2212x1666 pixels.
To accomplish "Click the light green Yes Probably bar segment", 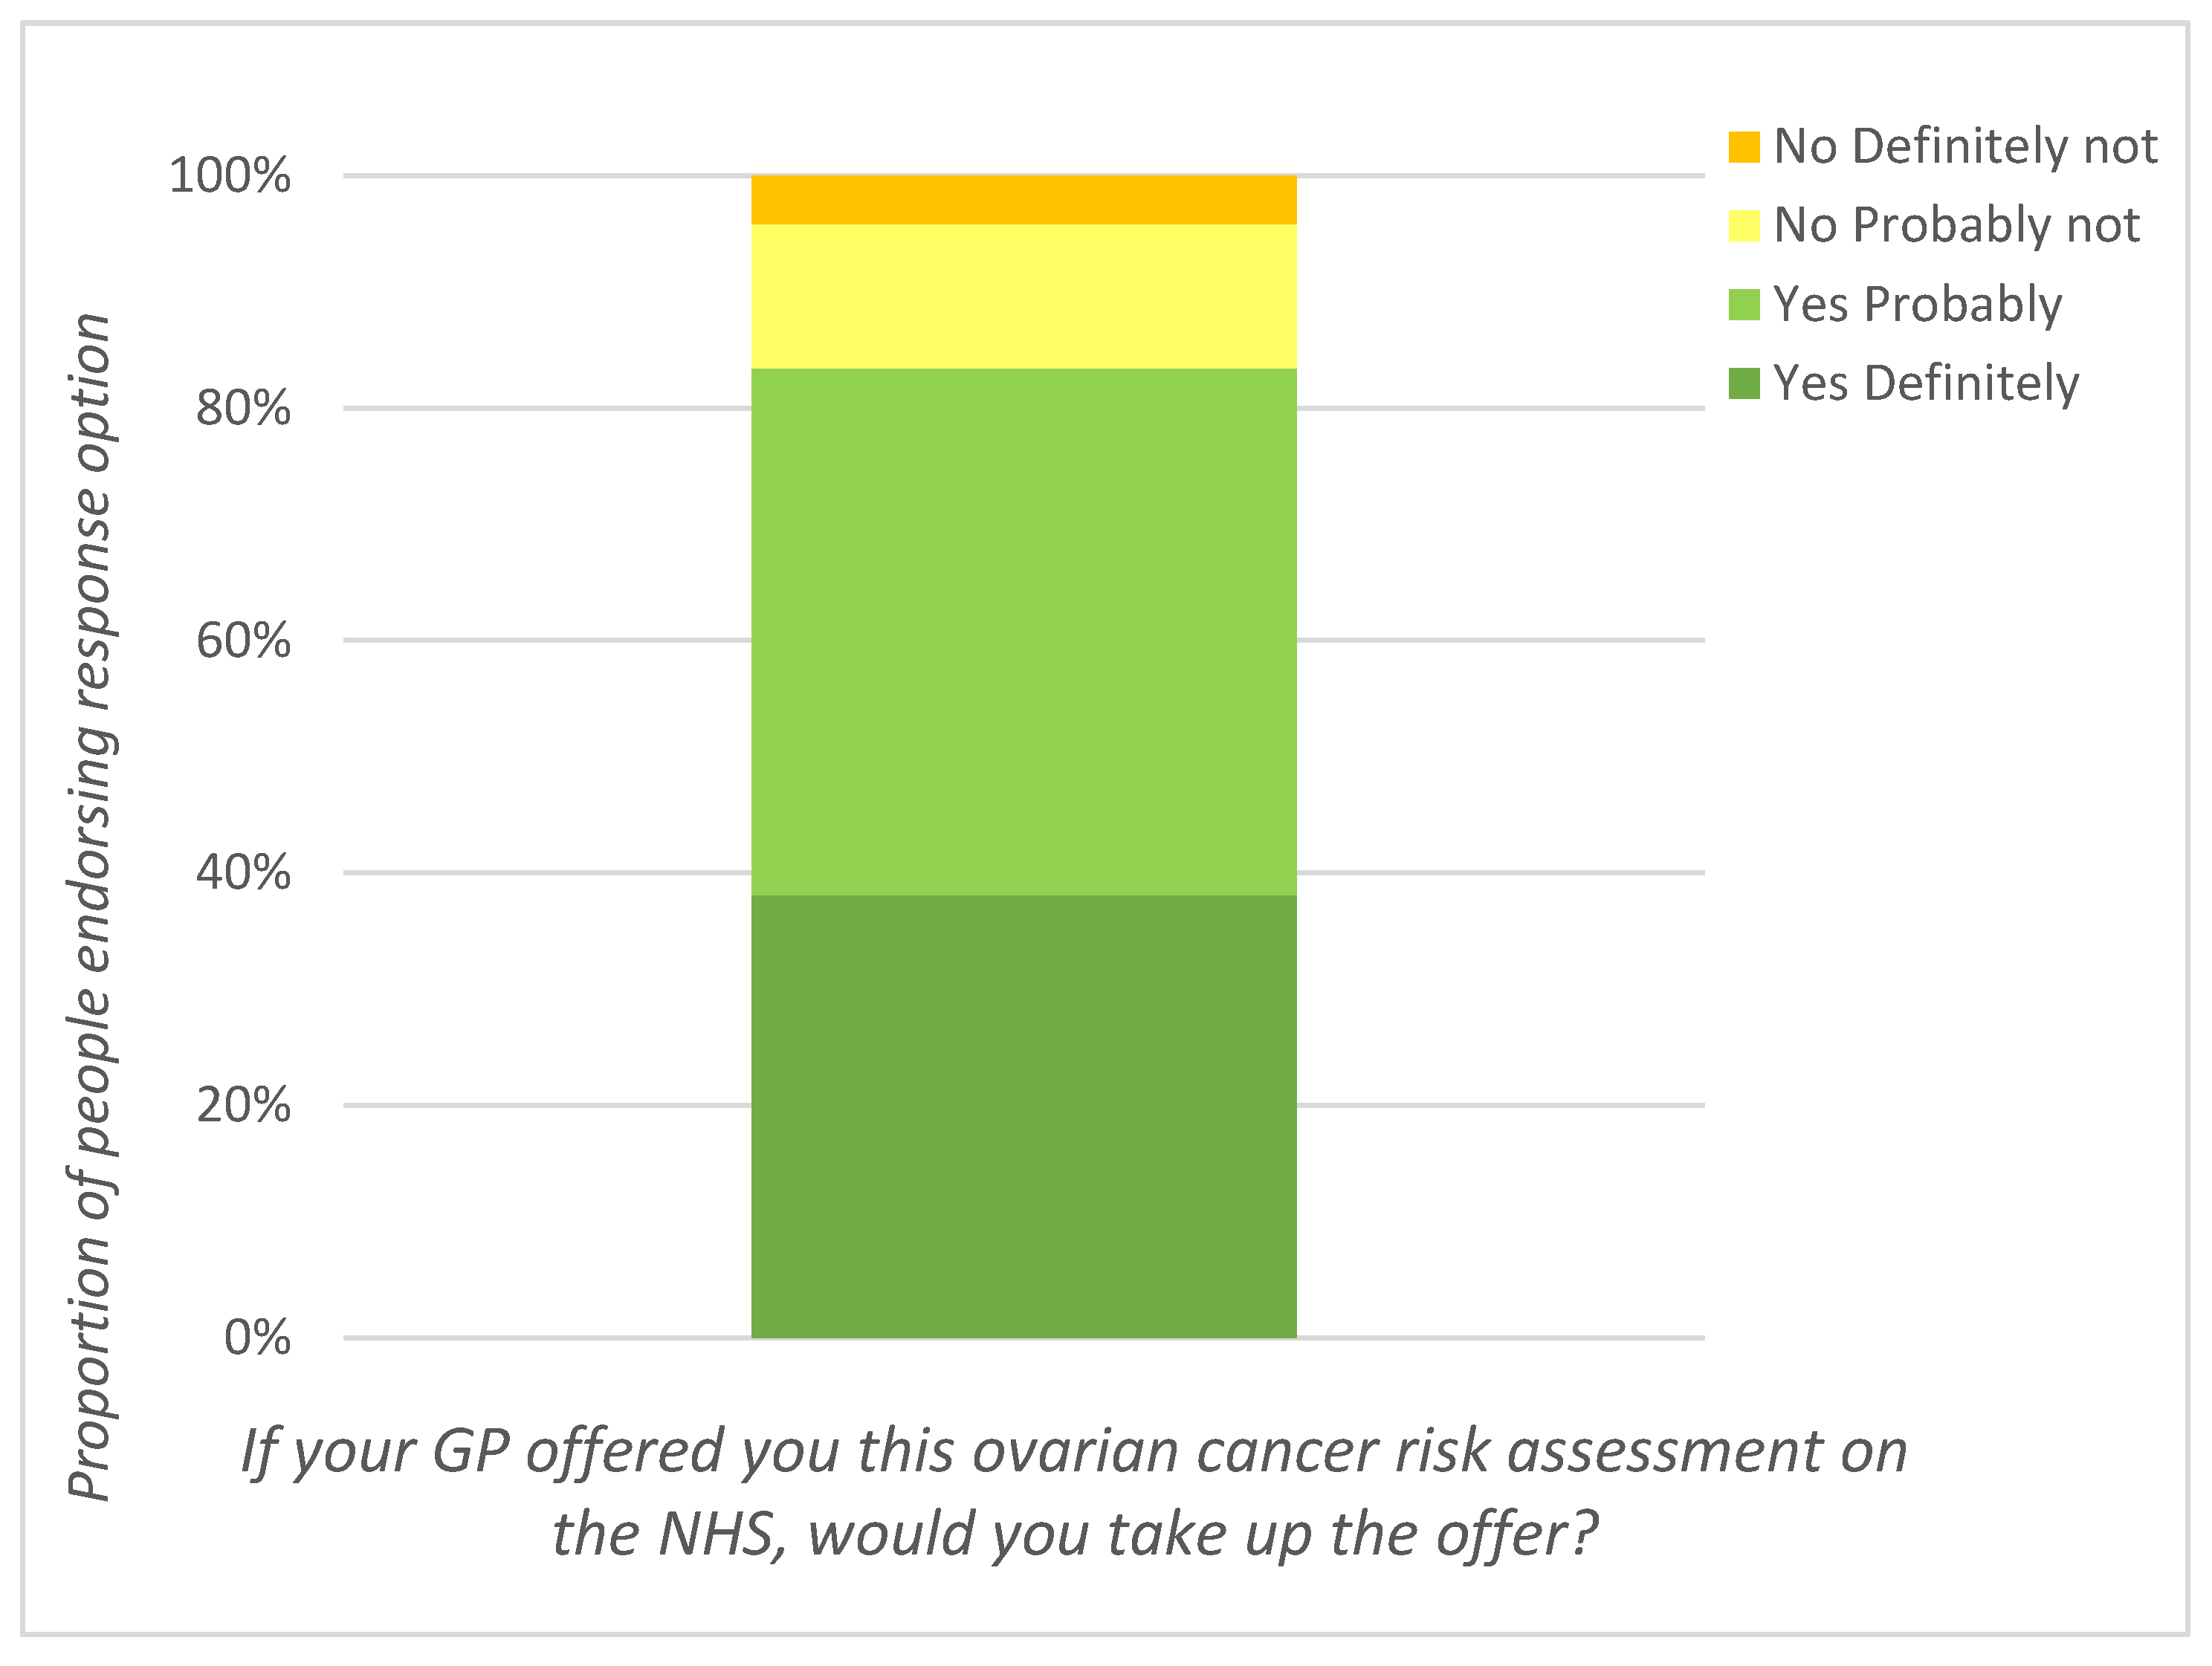I will 1024,632.
